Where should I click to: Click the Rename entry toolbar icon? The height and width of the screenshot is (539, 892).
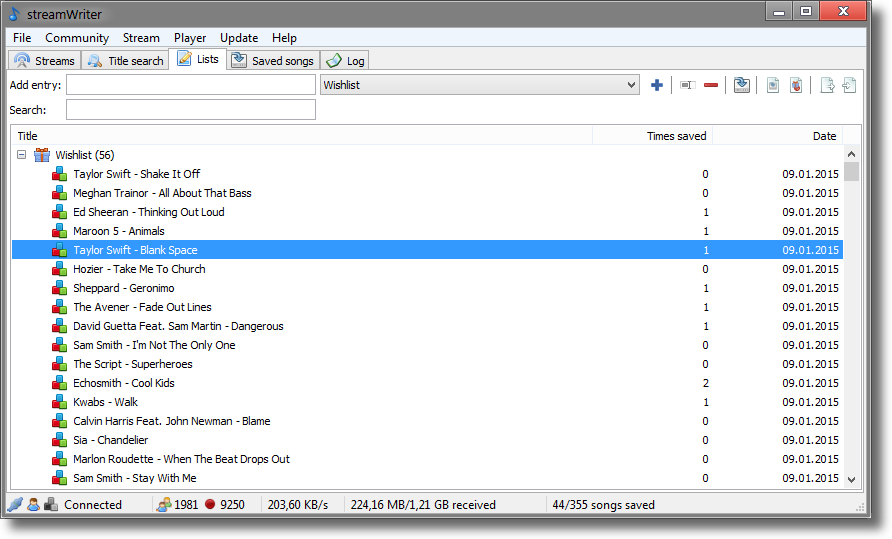pos(688,85)
